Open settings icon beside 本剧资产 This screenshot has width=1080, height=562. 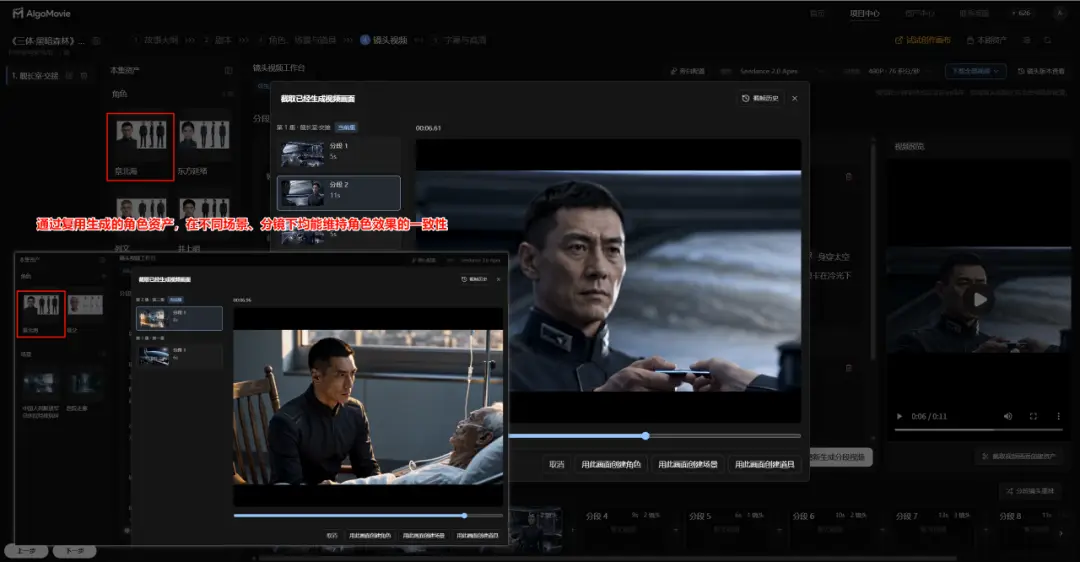(1027, 40)
